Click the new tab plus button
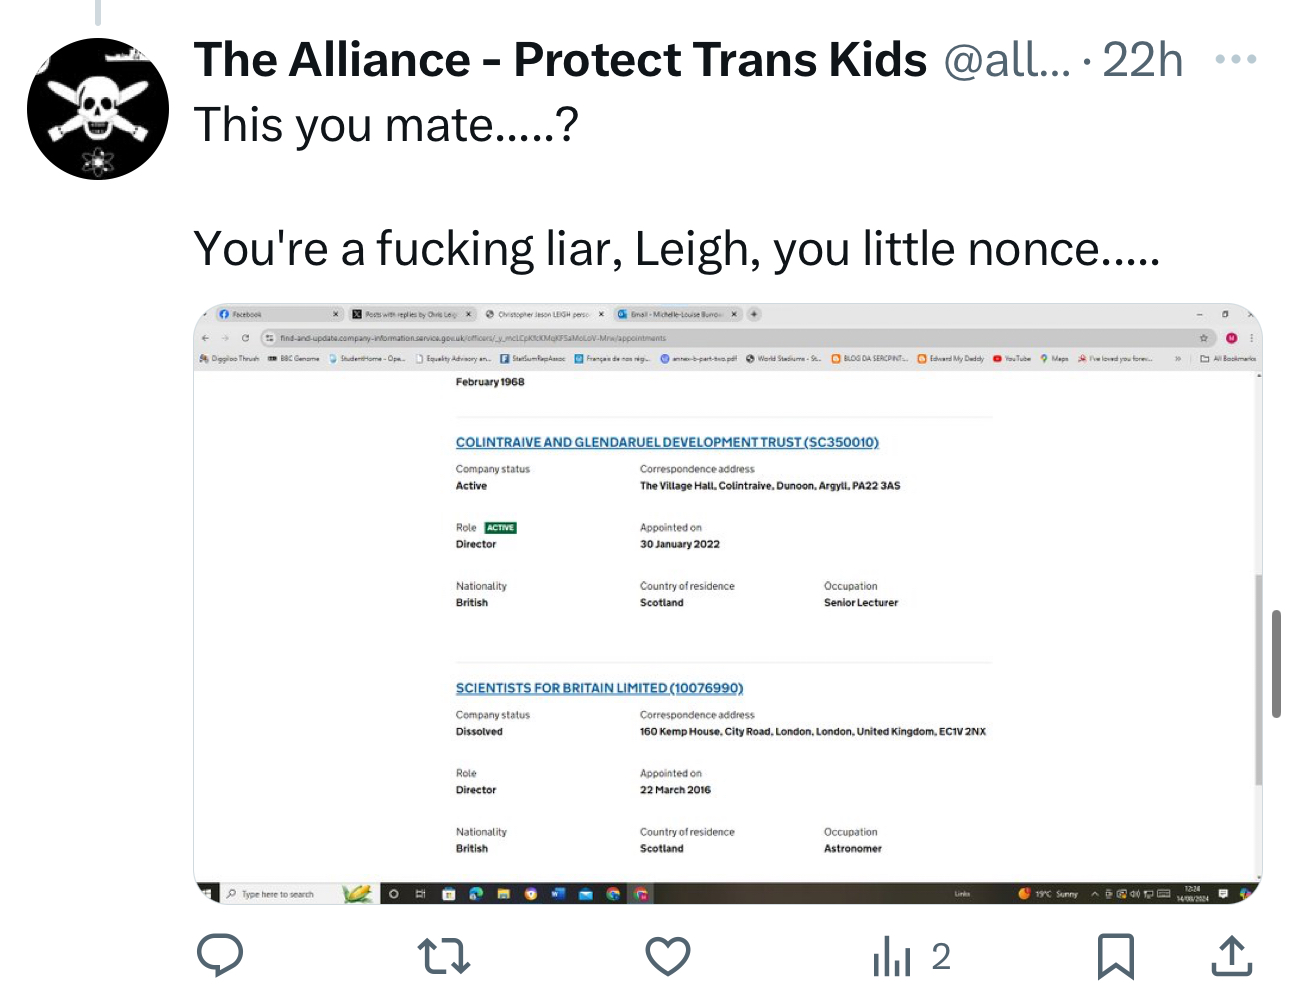Screen dimensions: 1290x1003 pos(755,314)
